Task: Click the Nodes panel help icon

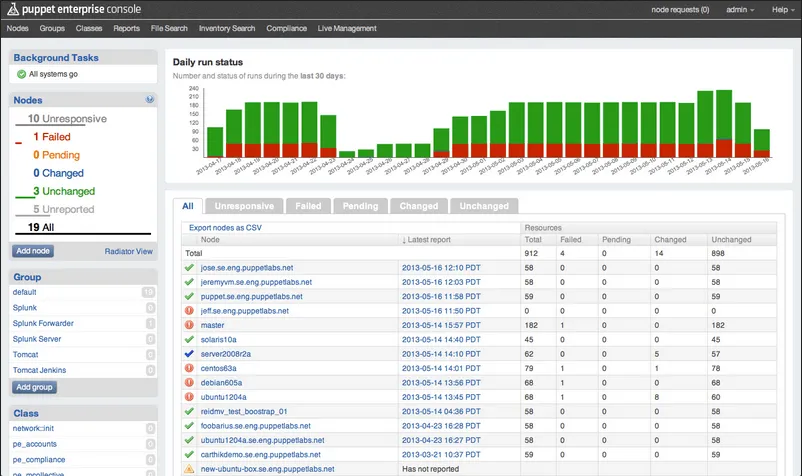Action: pos(150,100)
